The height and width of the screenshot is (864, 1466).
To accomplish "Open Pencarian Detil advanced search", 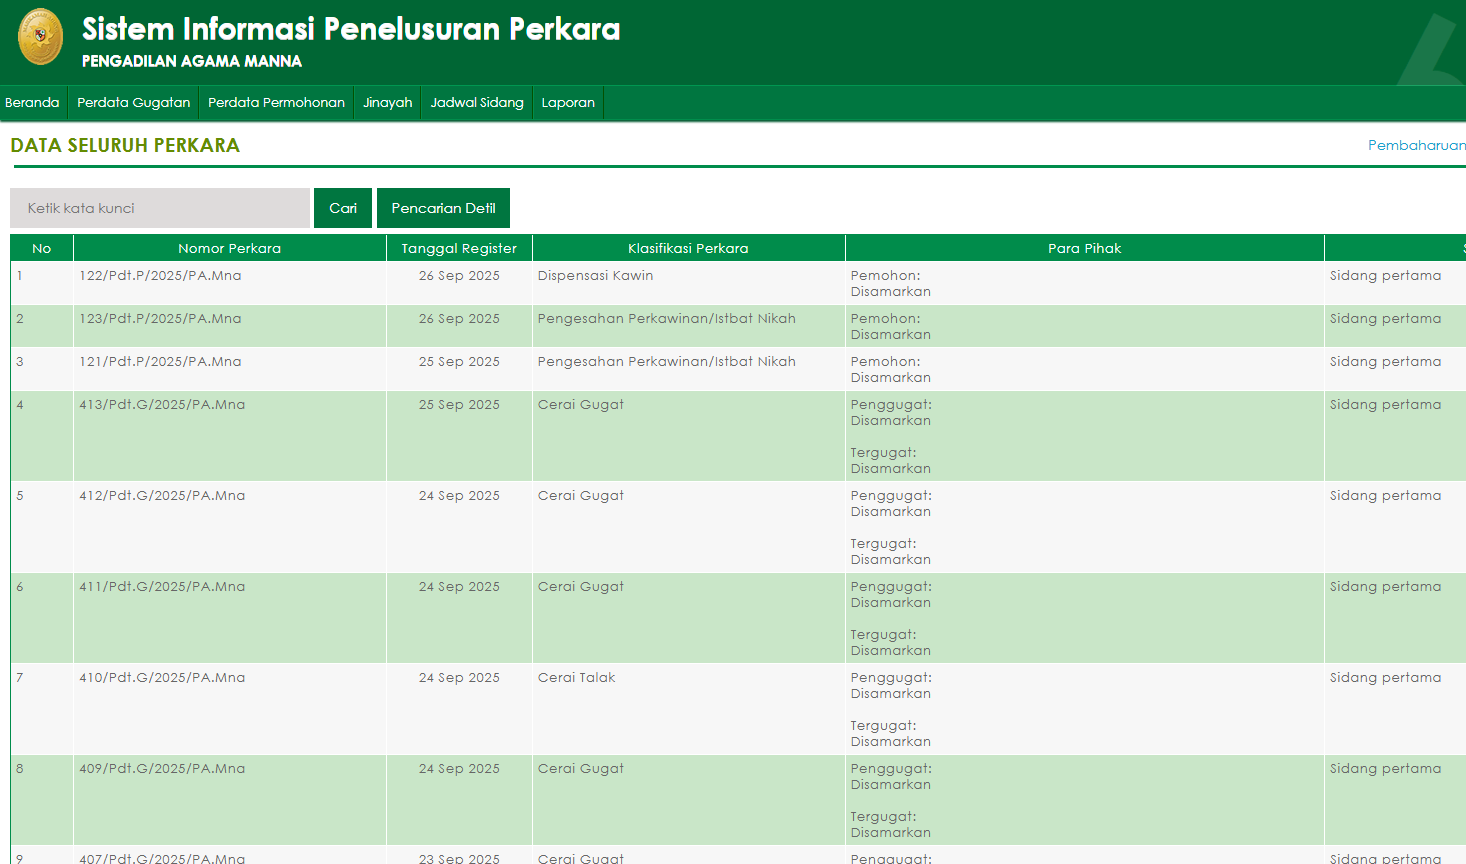I will point(443,208).
